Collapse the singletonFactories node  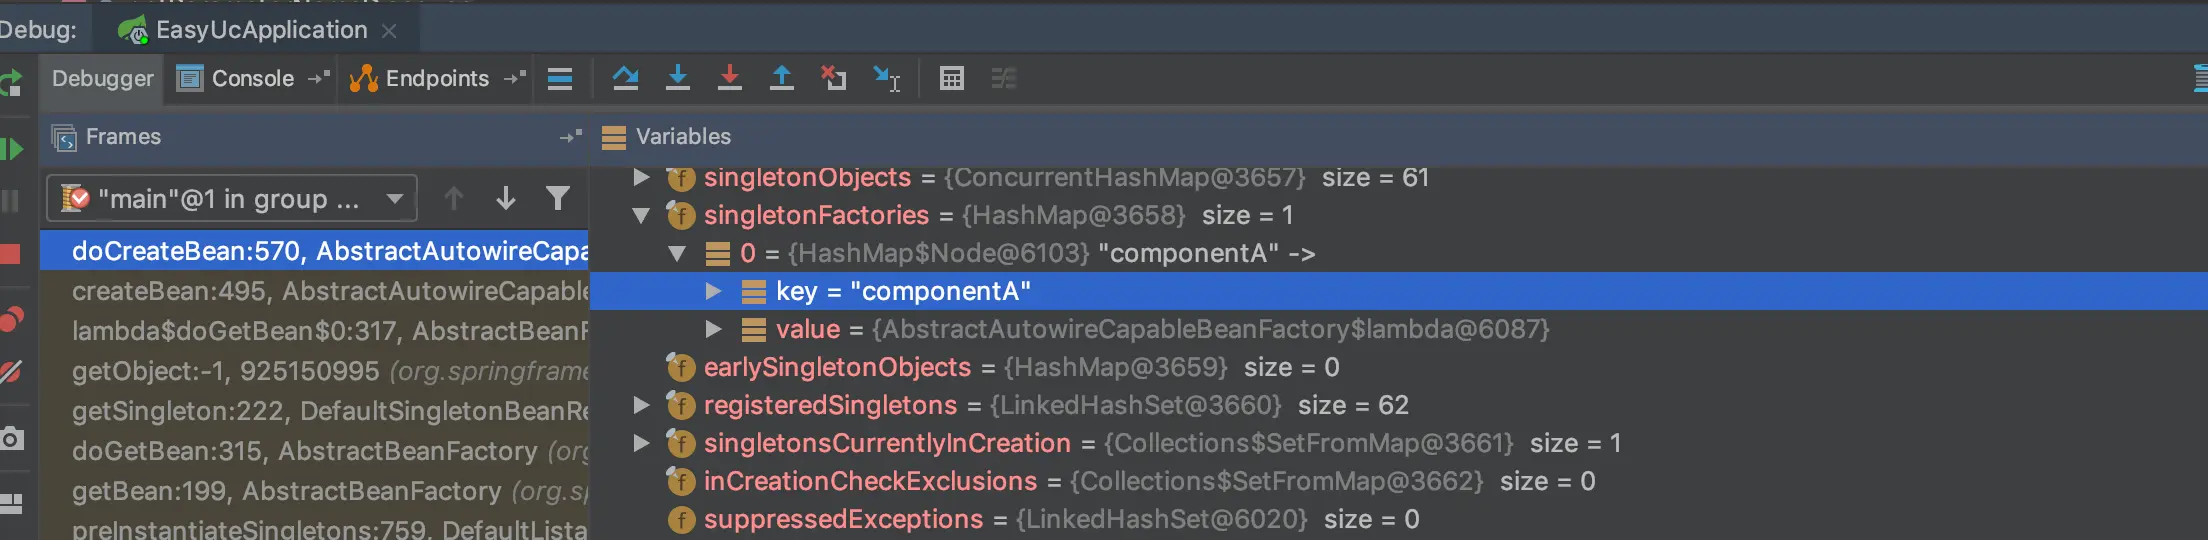641,215
